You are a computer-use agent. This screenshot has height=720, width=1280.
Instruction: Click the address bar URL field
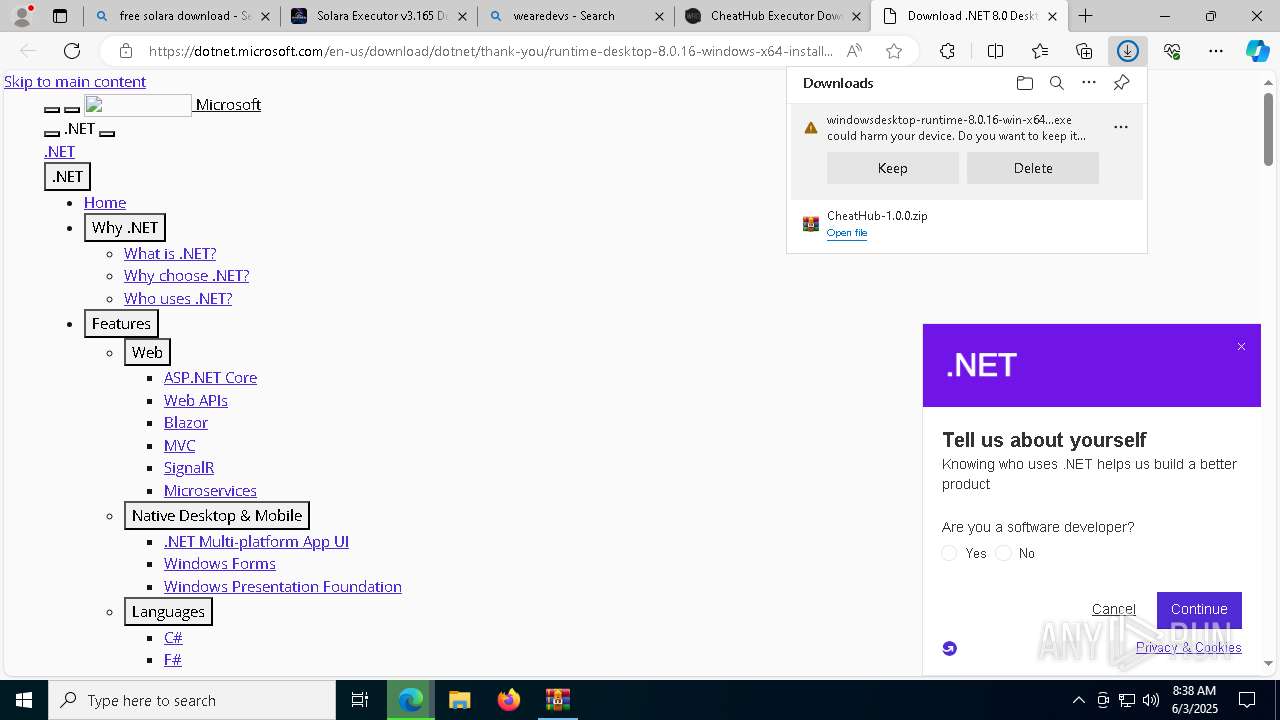(x=490, y=51)
